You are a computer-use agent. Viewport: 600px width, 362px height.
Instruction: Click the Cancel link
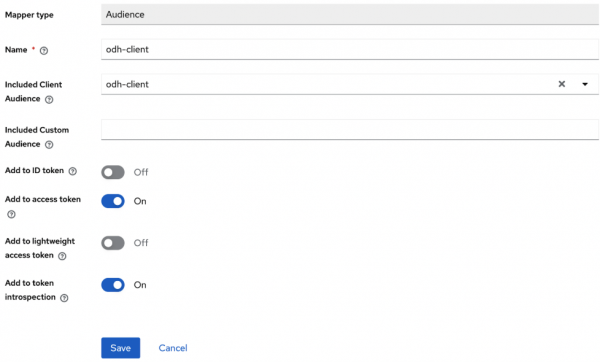point(173,348)
